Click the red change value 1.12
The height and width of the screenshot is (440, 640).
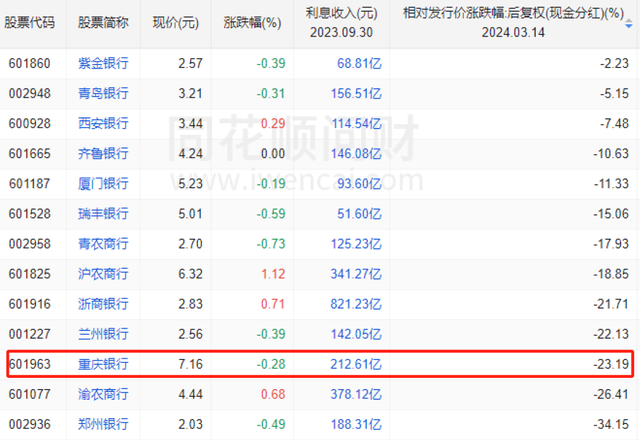(273, 274)
